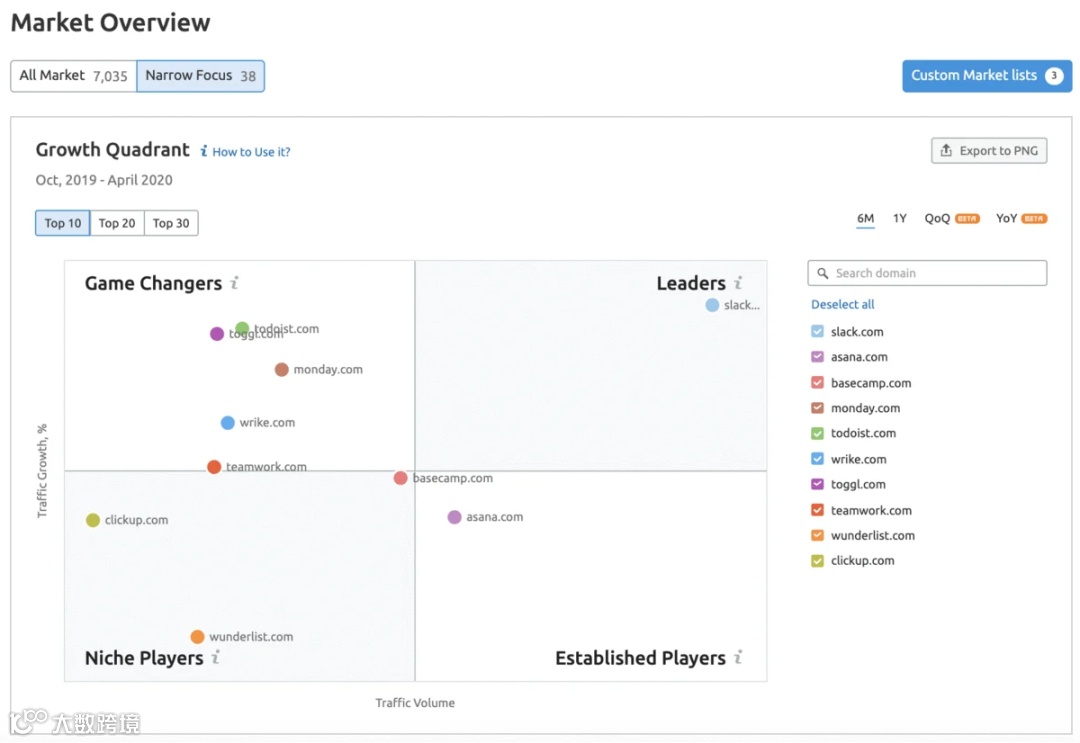Switch to the YoY beta range
The height and width of the screenshot is (743, 1080).
(1021, 218)
